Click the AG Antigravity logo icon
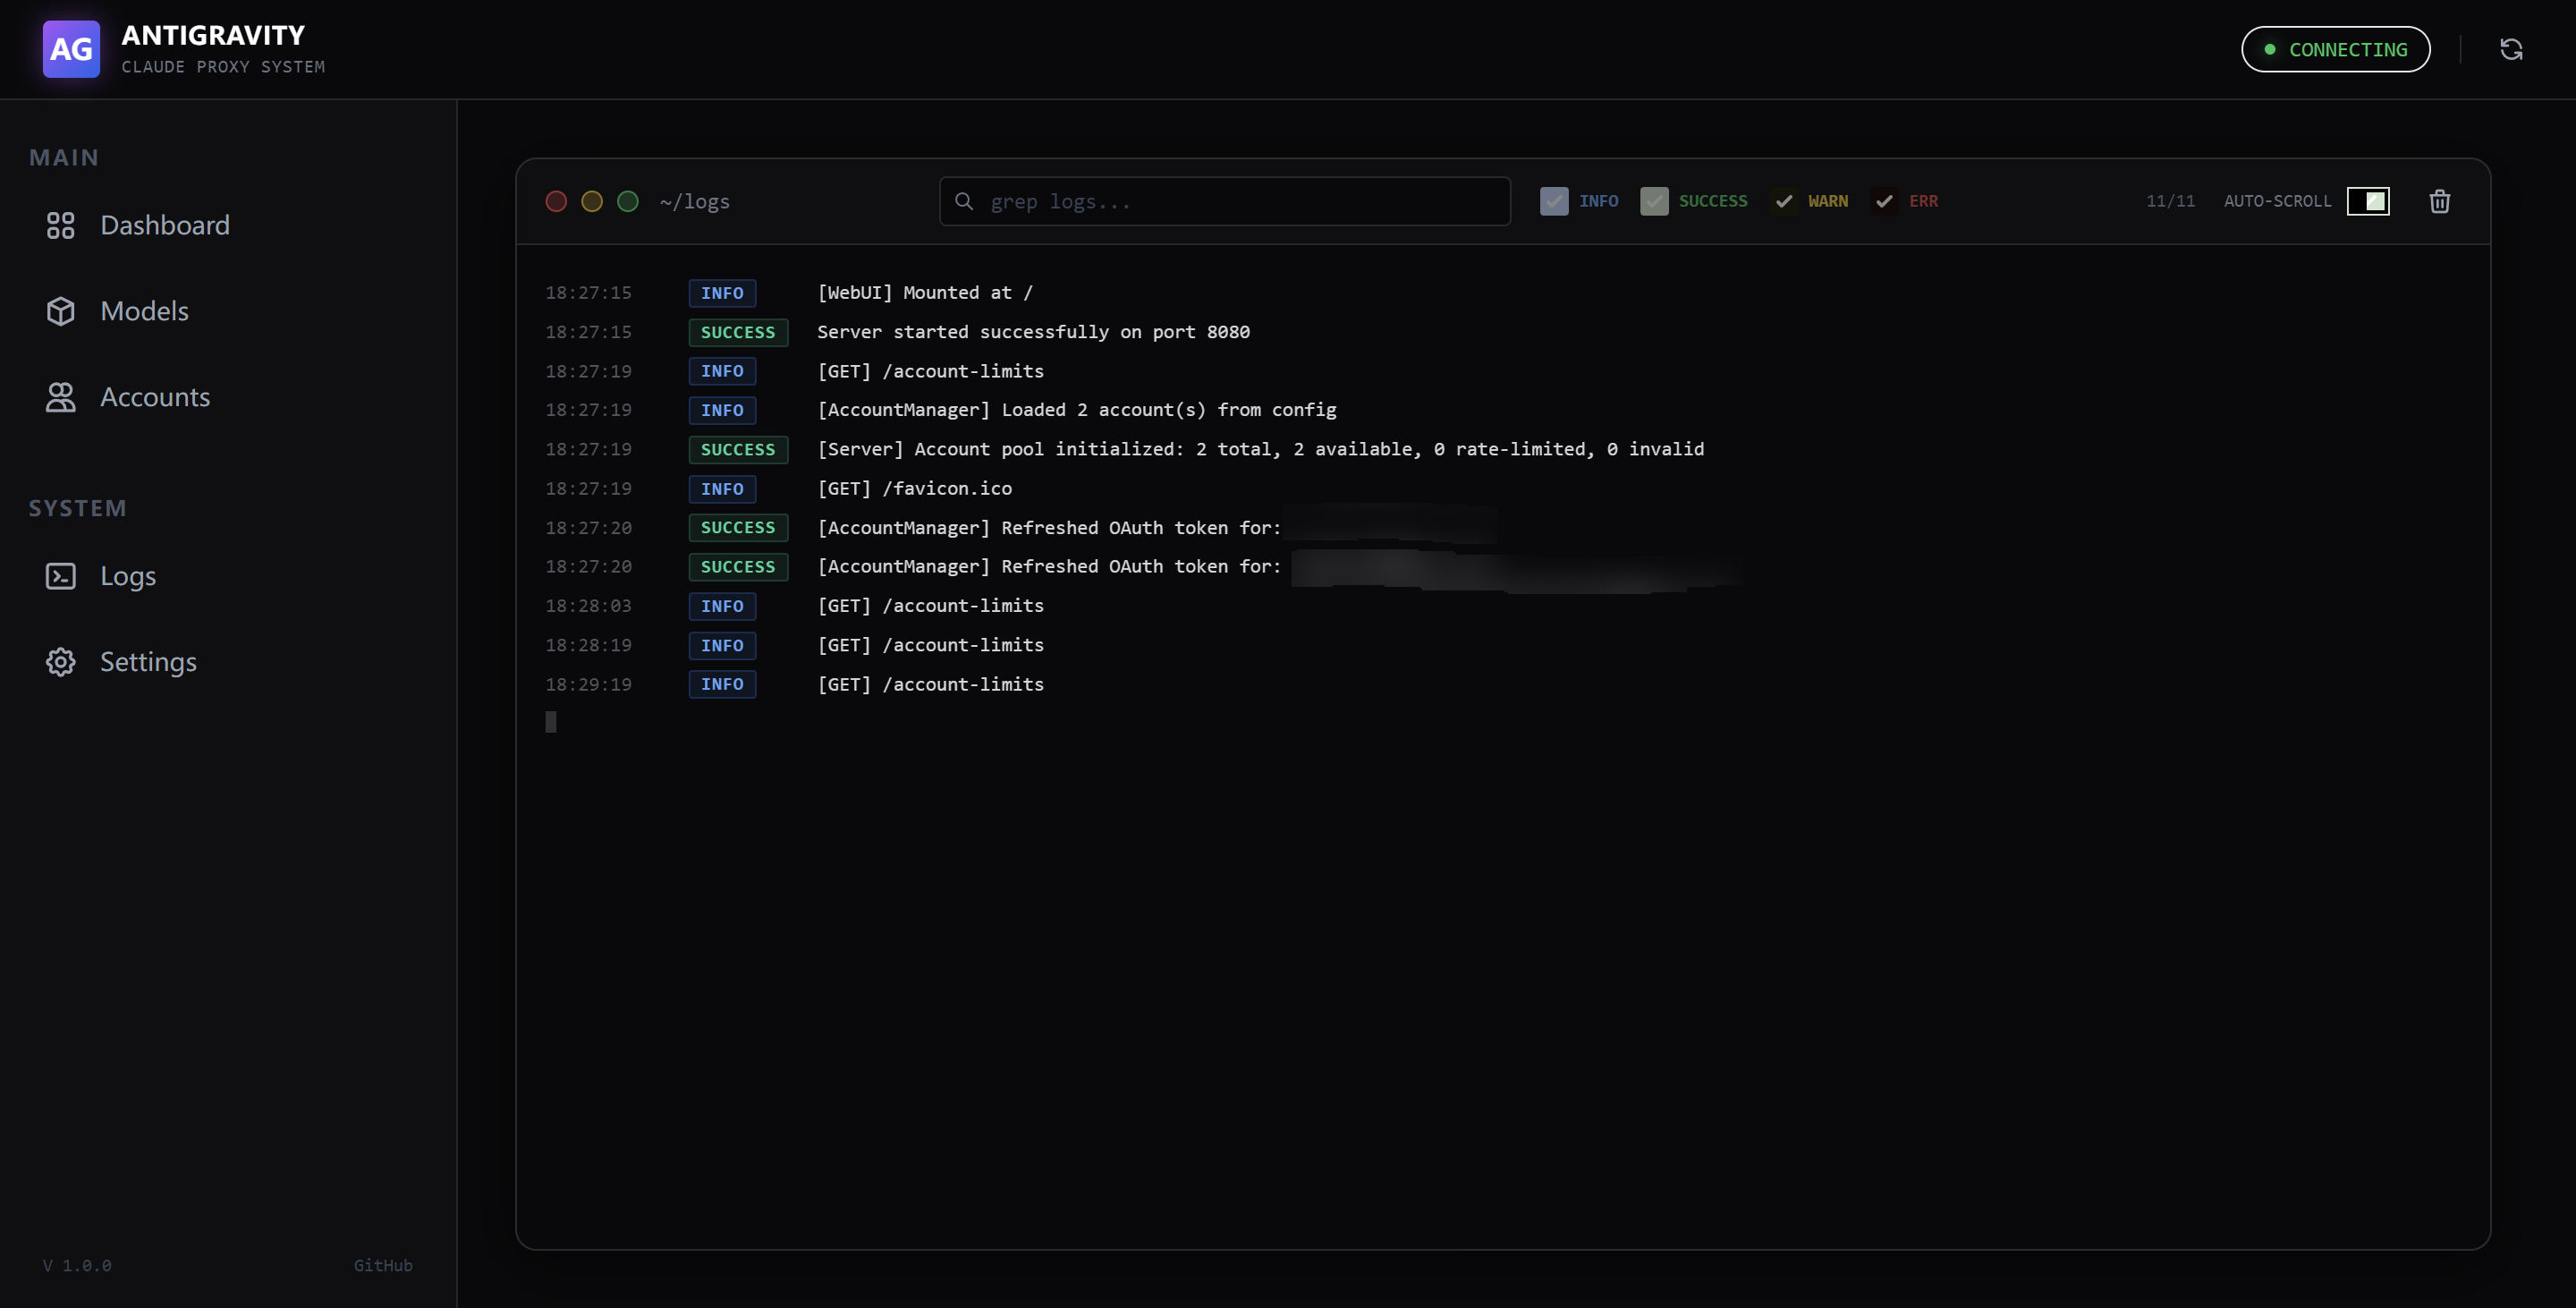 (x=71, y=49)
